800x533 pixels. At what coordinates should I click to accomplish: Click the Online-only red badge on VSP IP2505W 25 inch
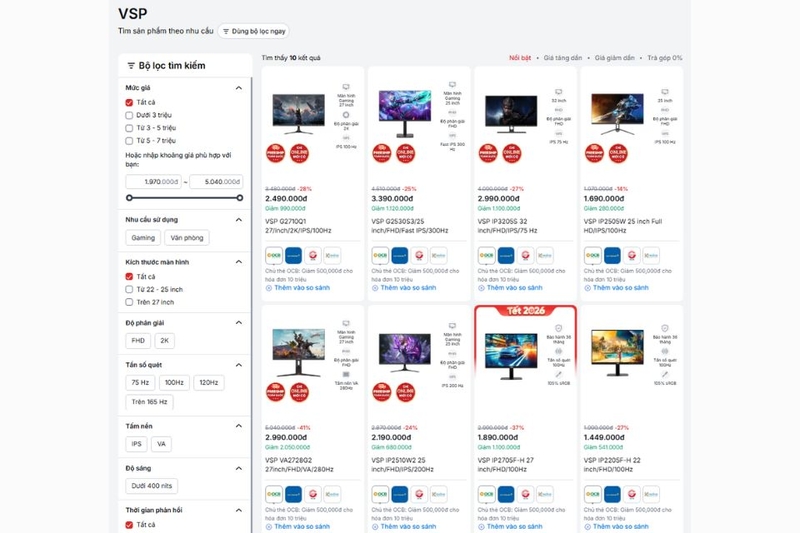click(x=618, y=154)
